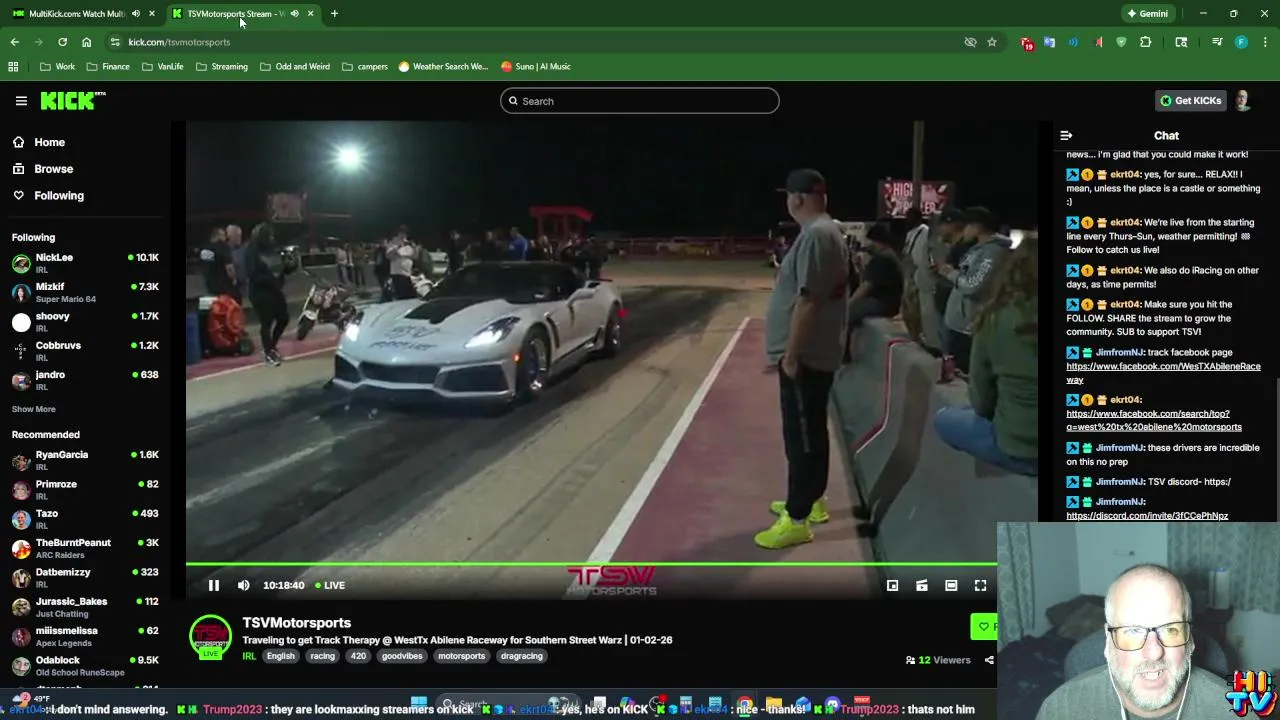The image size is (1280, 720).
Task: Open the VanLife bookmarks folder
Action: (162, 67)
